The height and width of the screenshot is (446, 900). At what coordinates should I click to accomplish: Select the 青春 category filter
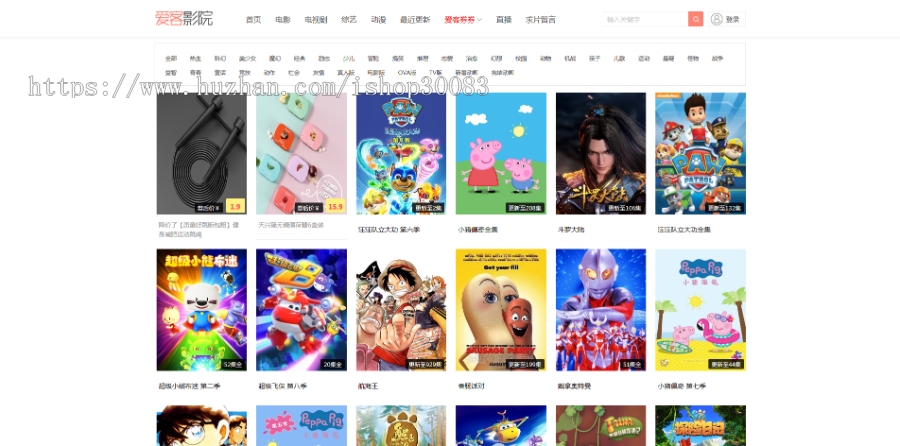click(x=195, y=73)
